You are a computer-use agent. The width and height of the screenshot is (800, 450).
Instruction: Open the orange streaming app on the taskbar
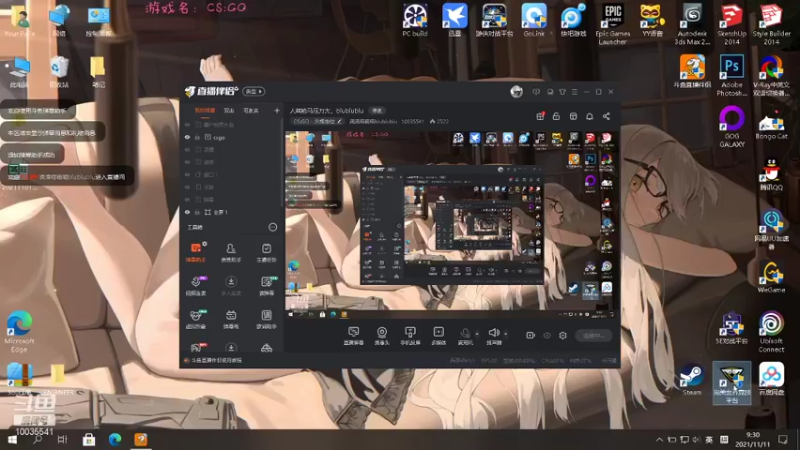pos(141,439)
